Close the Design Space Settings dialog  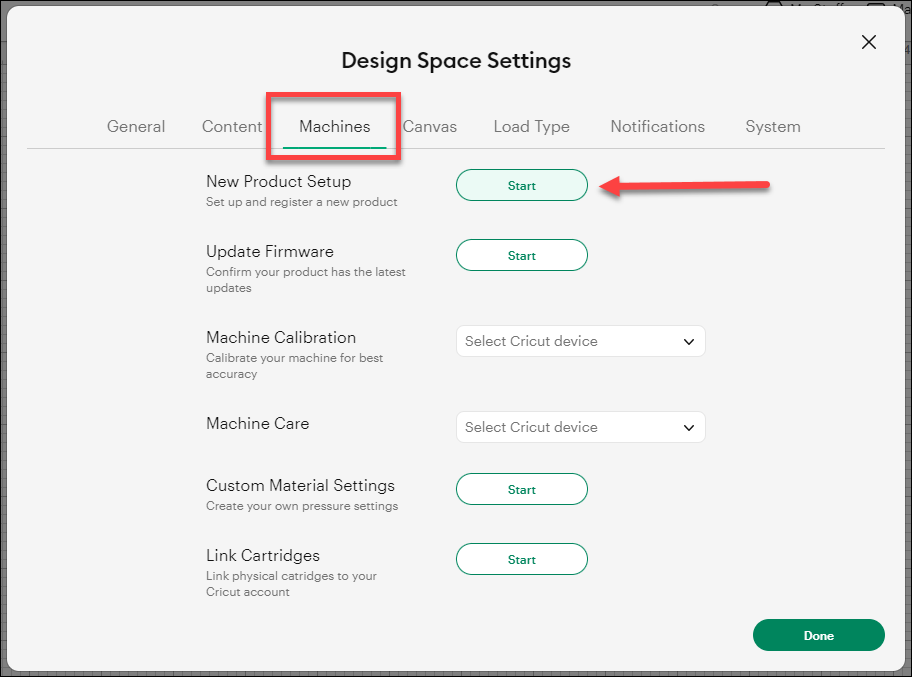868,42
